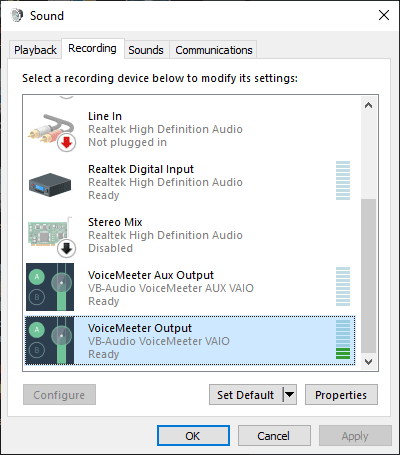Click the Properties button

click(341, 395)
